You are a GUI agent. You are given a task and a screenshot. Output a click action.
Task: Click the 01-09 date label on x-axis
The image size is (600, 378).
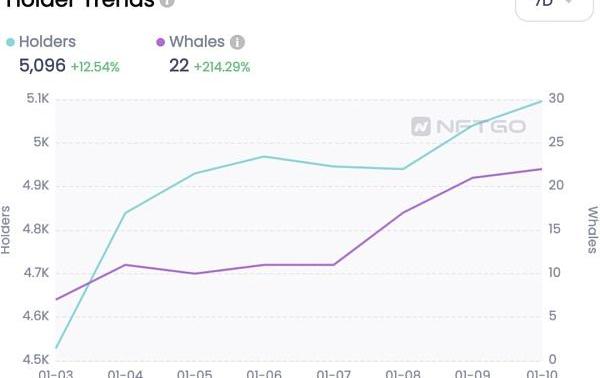(473, 374)
